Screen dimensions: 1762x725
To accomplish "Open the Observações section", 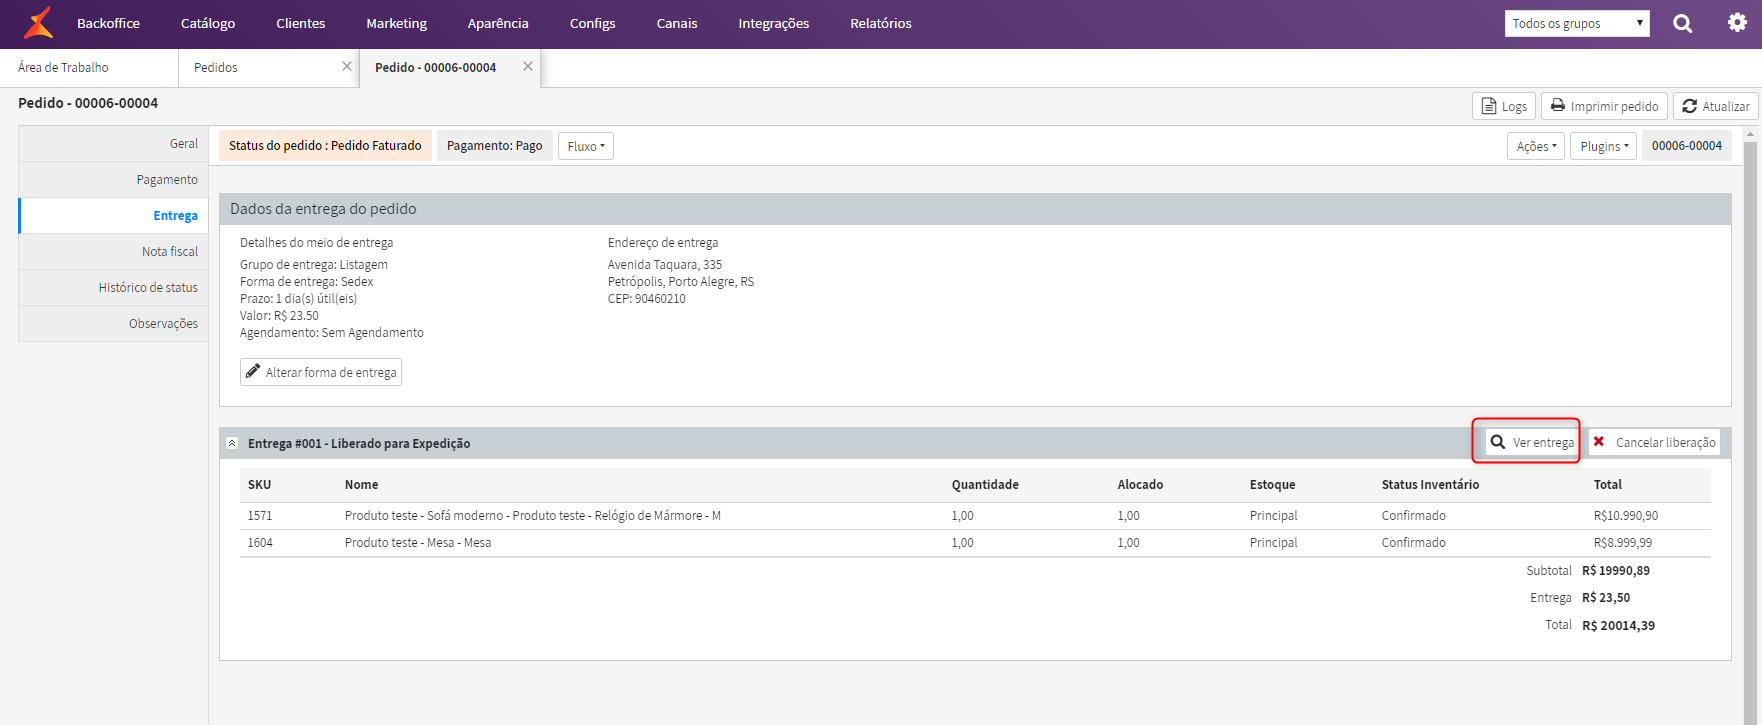I will [x=113, y=324].
